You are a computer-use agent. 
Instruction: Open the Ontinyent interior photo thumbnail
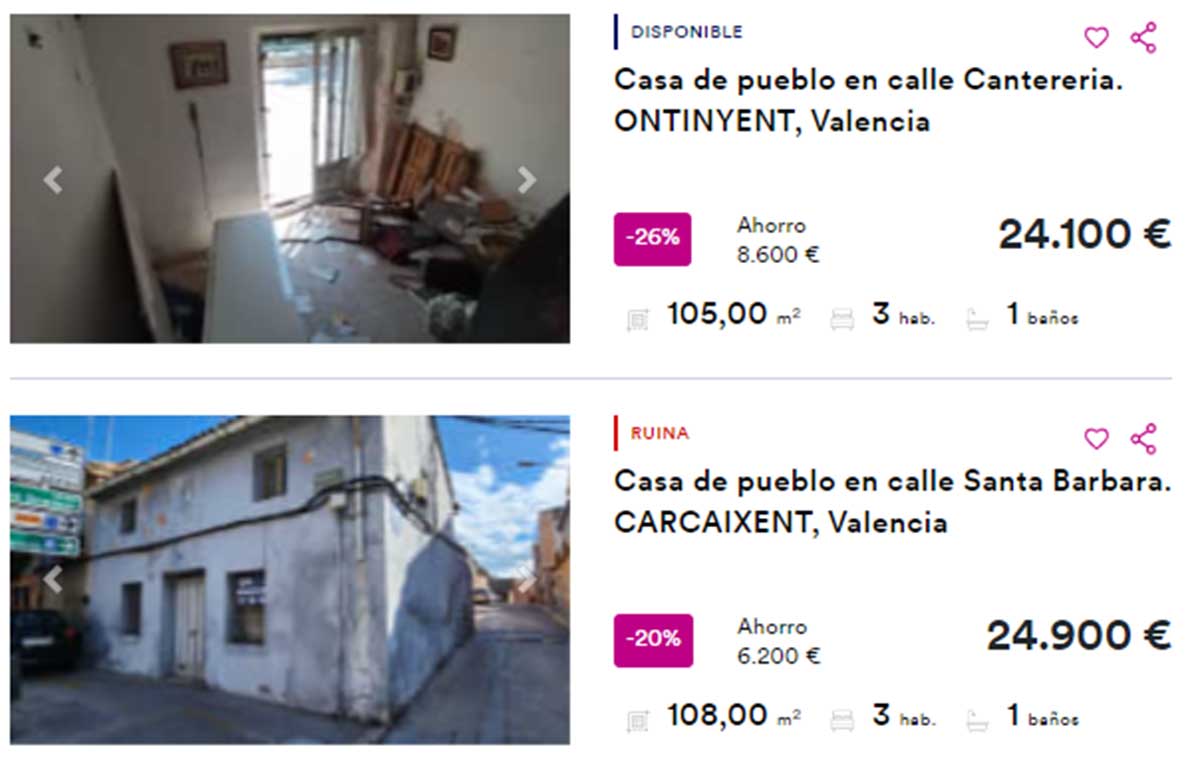(290, 179)
